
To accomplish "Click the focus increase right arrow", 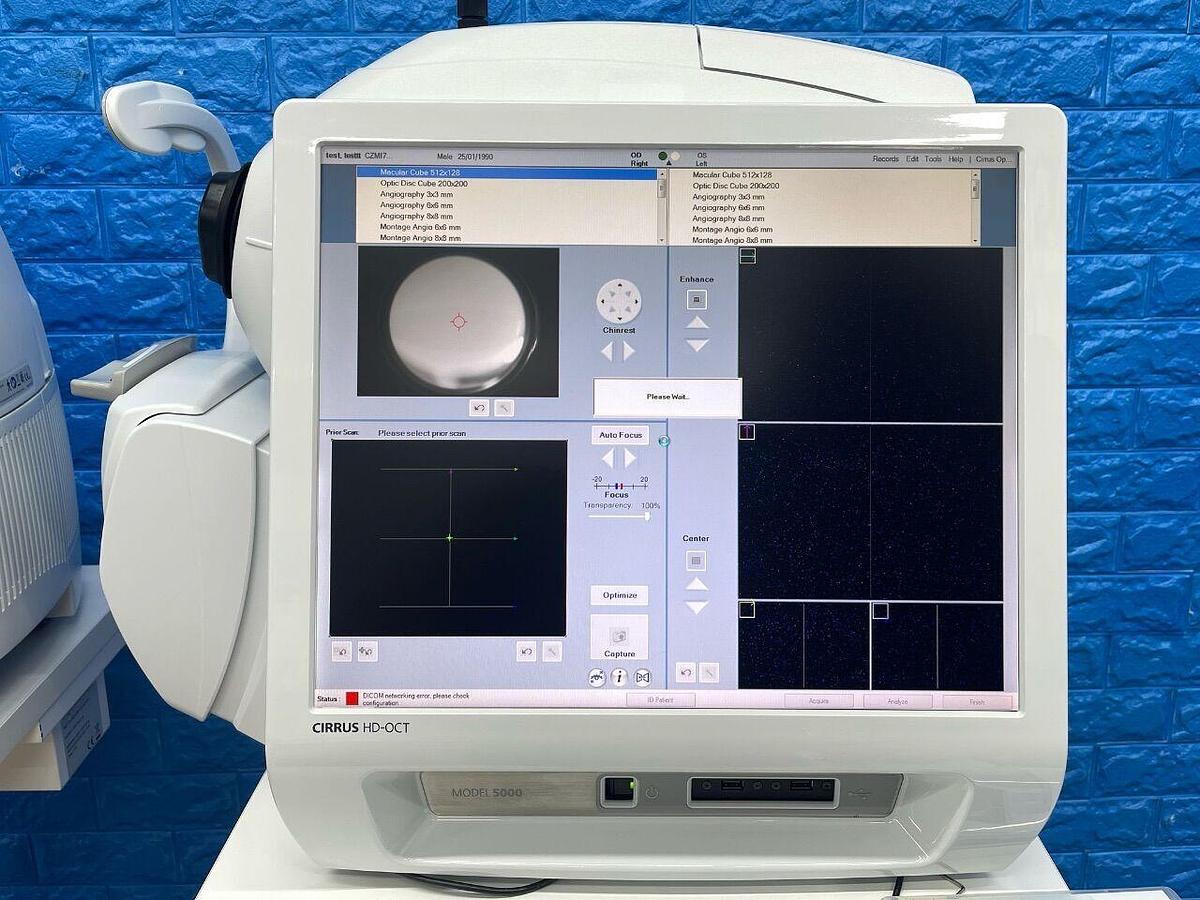I will pos(630,457).
